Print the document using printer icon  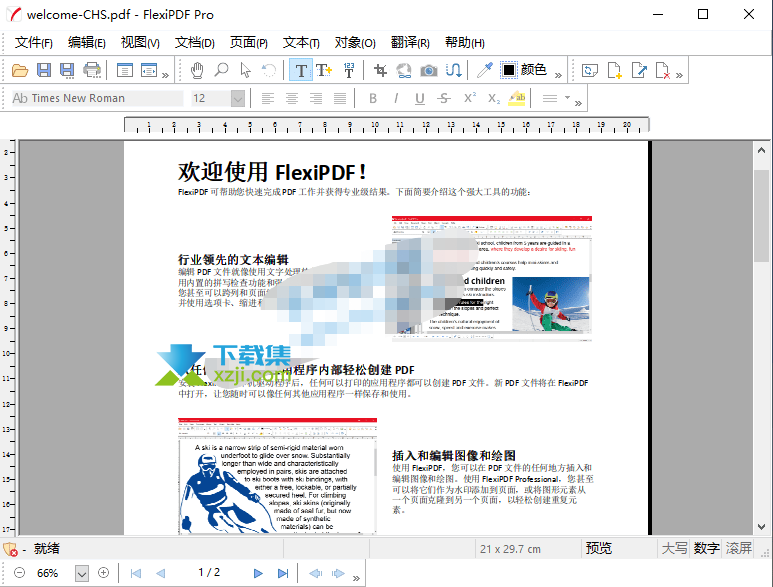92,70
